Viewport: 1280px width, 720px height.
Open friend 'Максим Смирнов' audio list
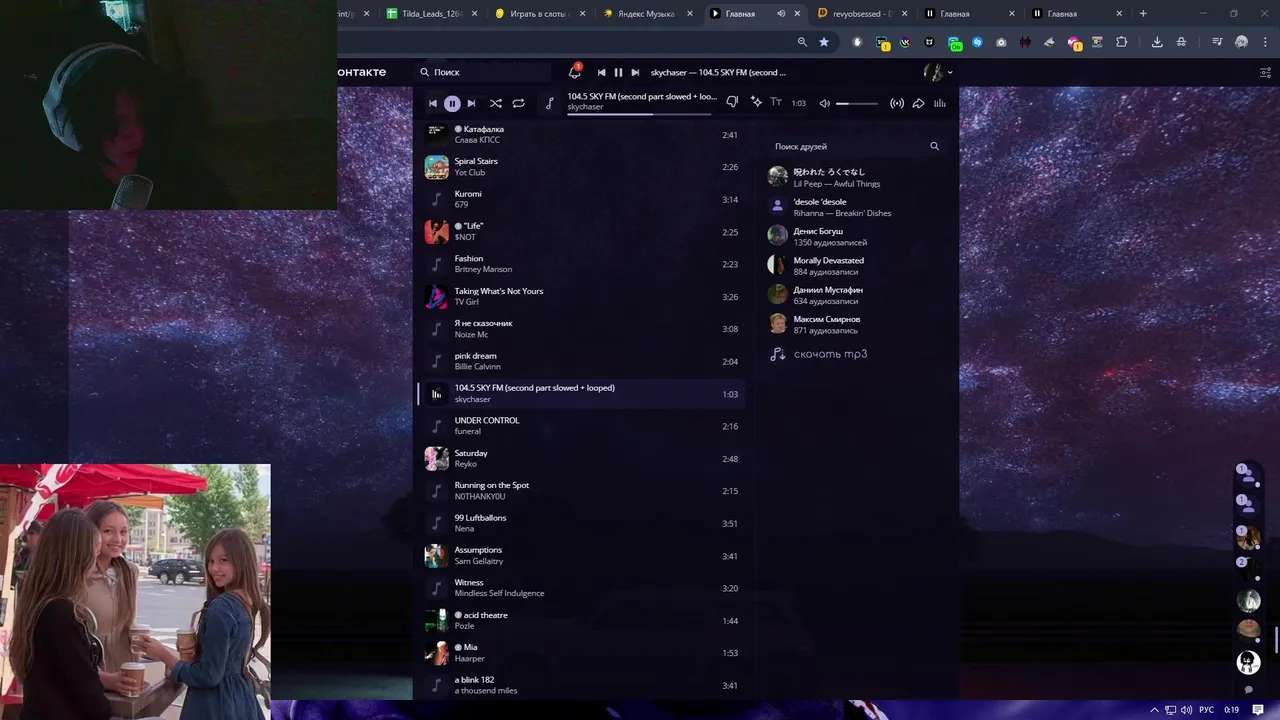click(855, 324)
